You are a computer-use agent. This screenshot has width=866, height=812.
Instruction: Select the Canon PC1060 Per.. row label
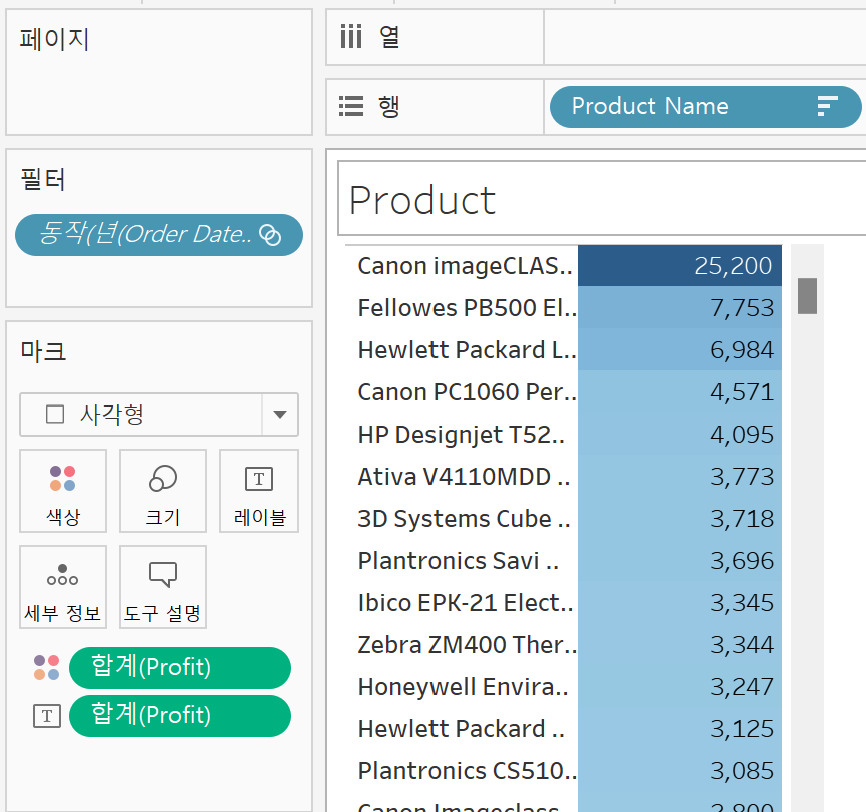click(467, 392)
